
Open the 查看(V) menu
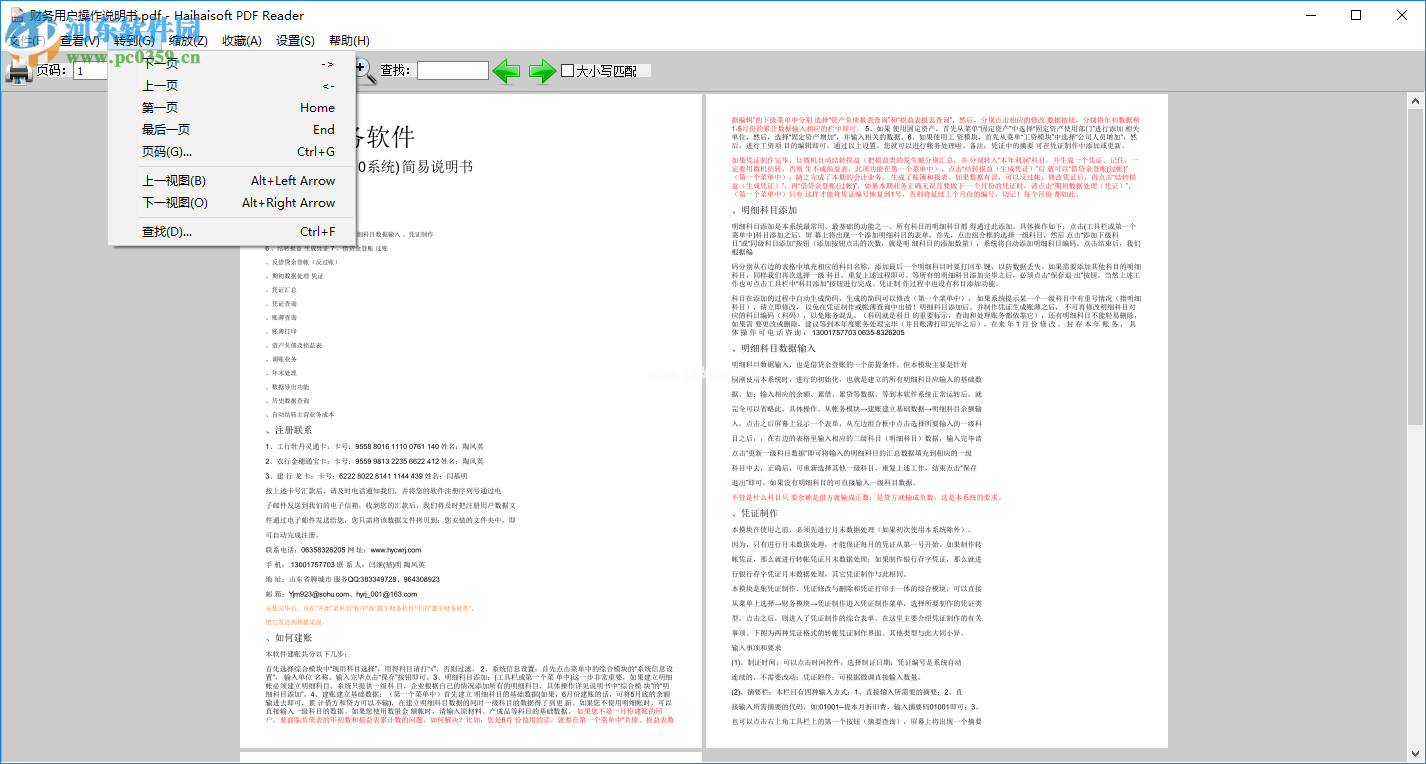[80, 41]
